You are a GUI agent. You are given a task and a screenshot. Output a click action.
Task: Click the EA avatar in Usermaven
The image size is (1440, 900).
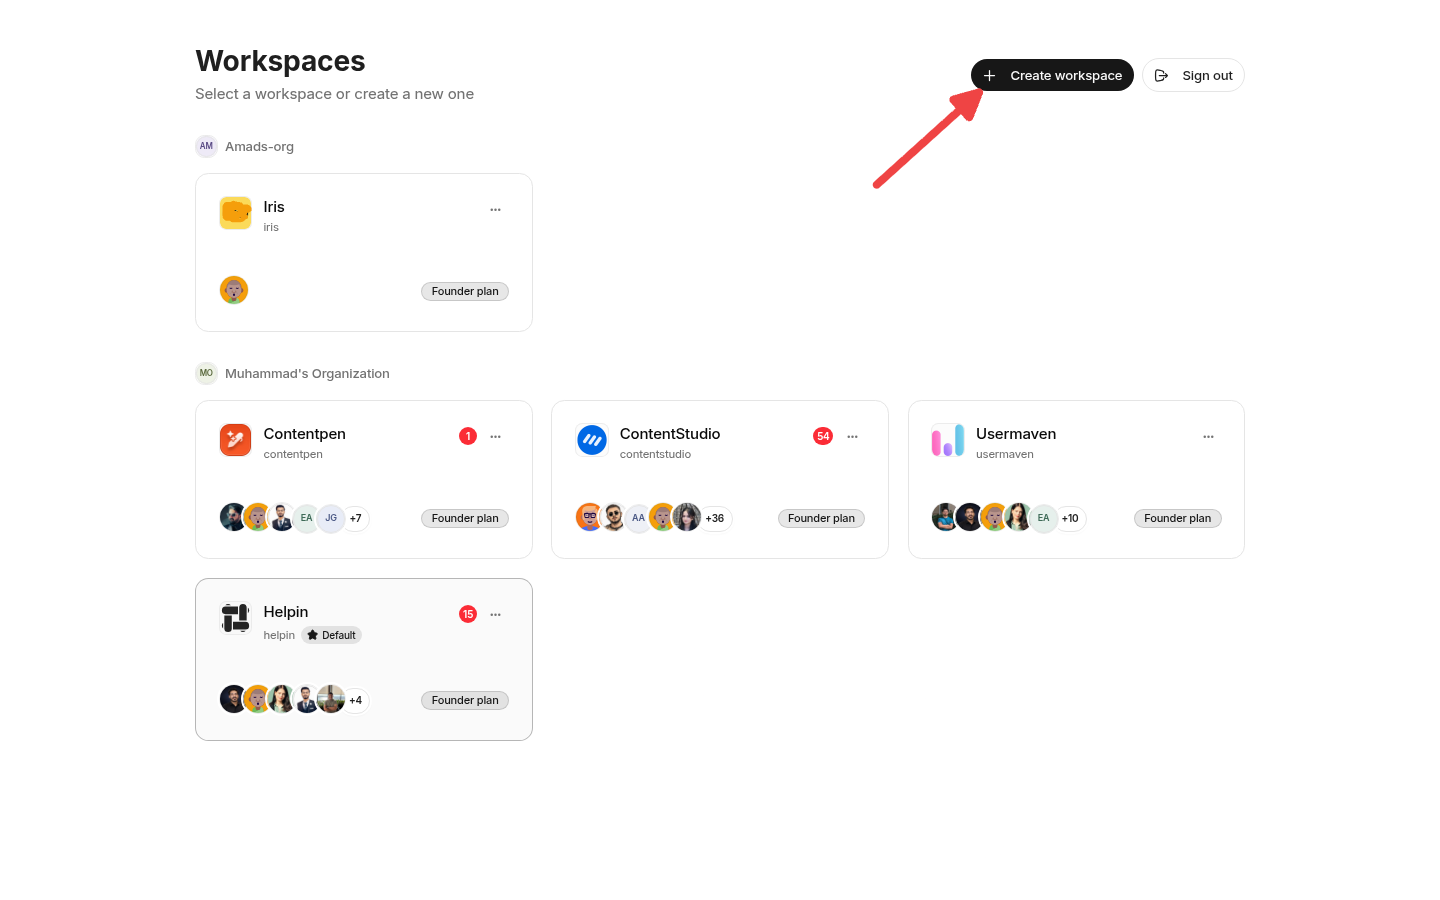1043,518
